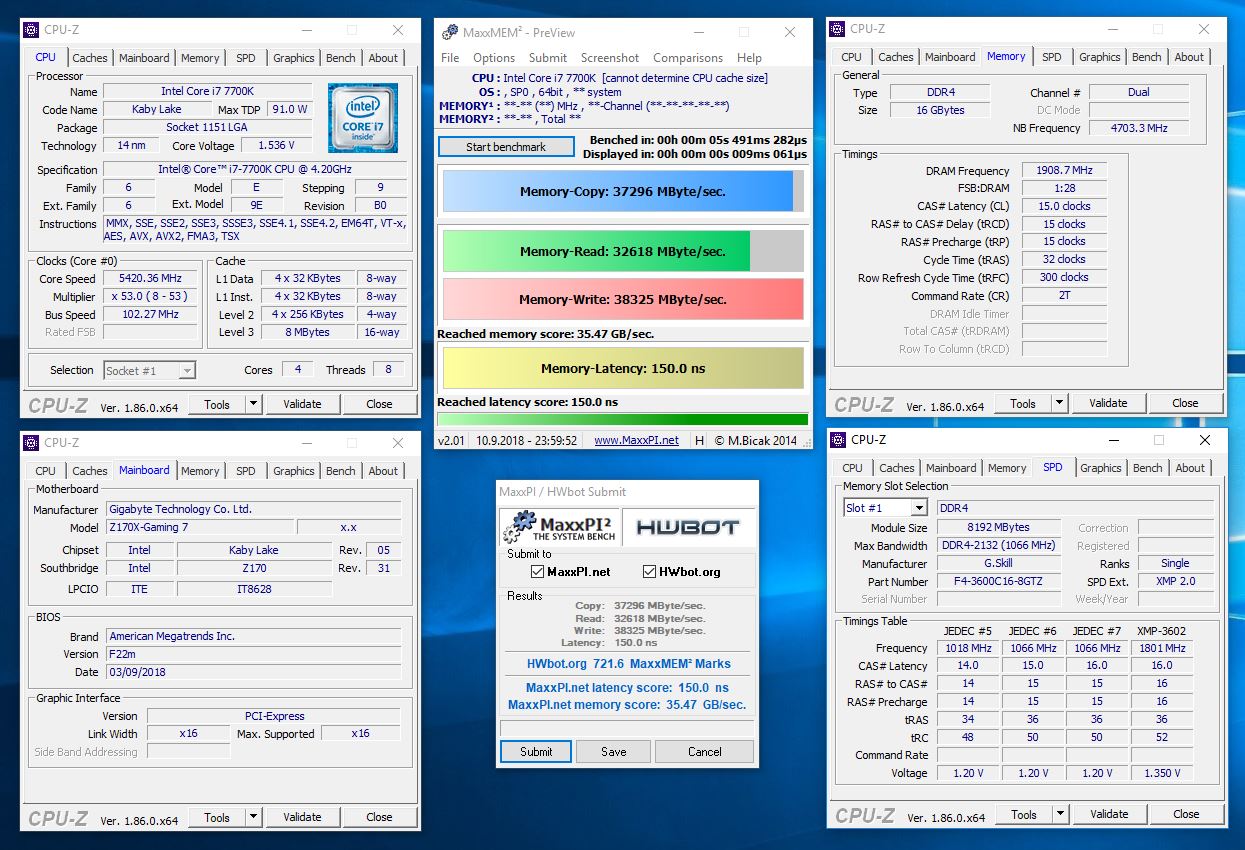This screenshot has height=850, width=1245.
Task: Click the Z170X-Gaming 7 model field
Action: 200,527
